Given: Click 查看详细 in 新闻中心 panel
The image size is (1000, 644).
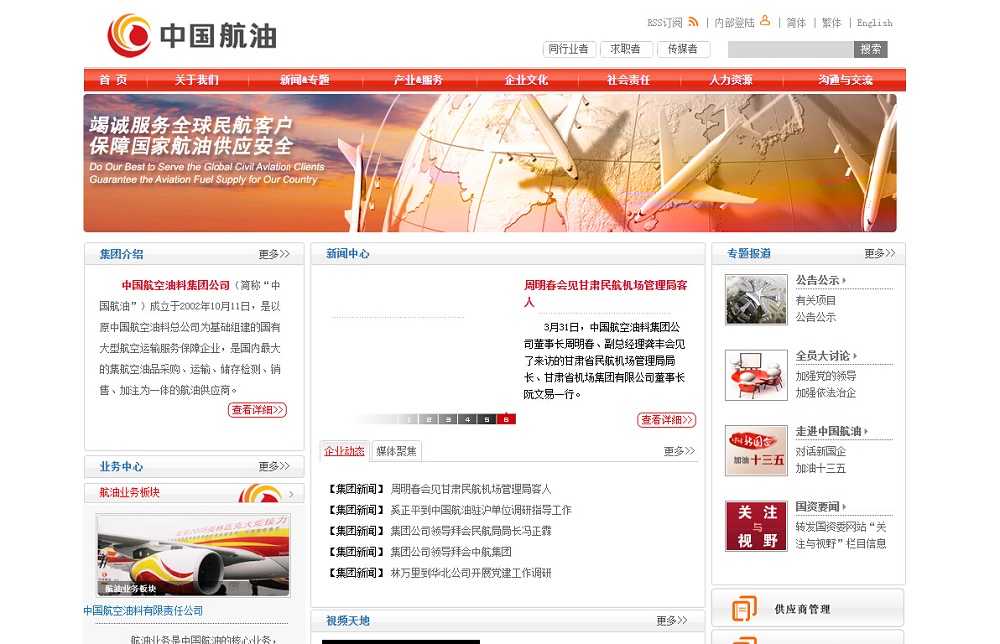Looking at the screenshot, I should click(x=666, y=420).
